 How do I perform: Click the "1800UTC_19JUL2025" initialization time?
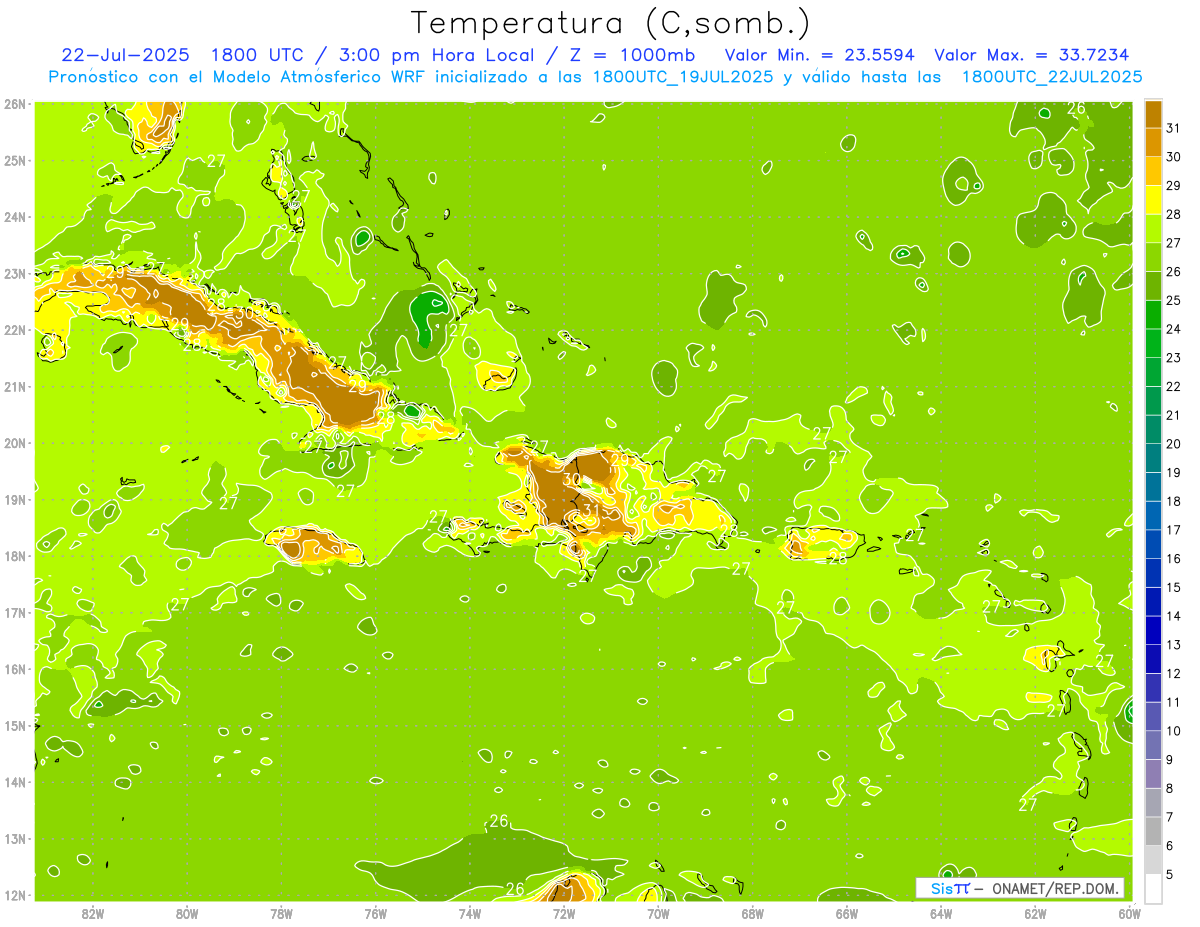click(x=684, y=77)
